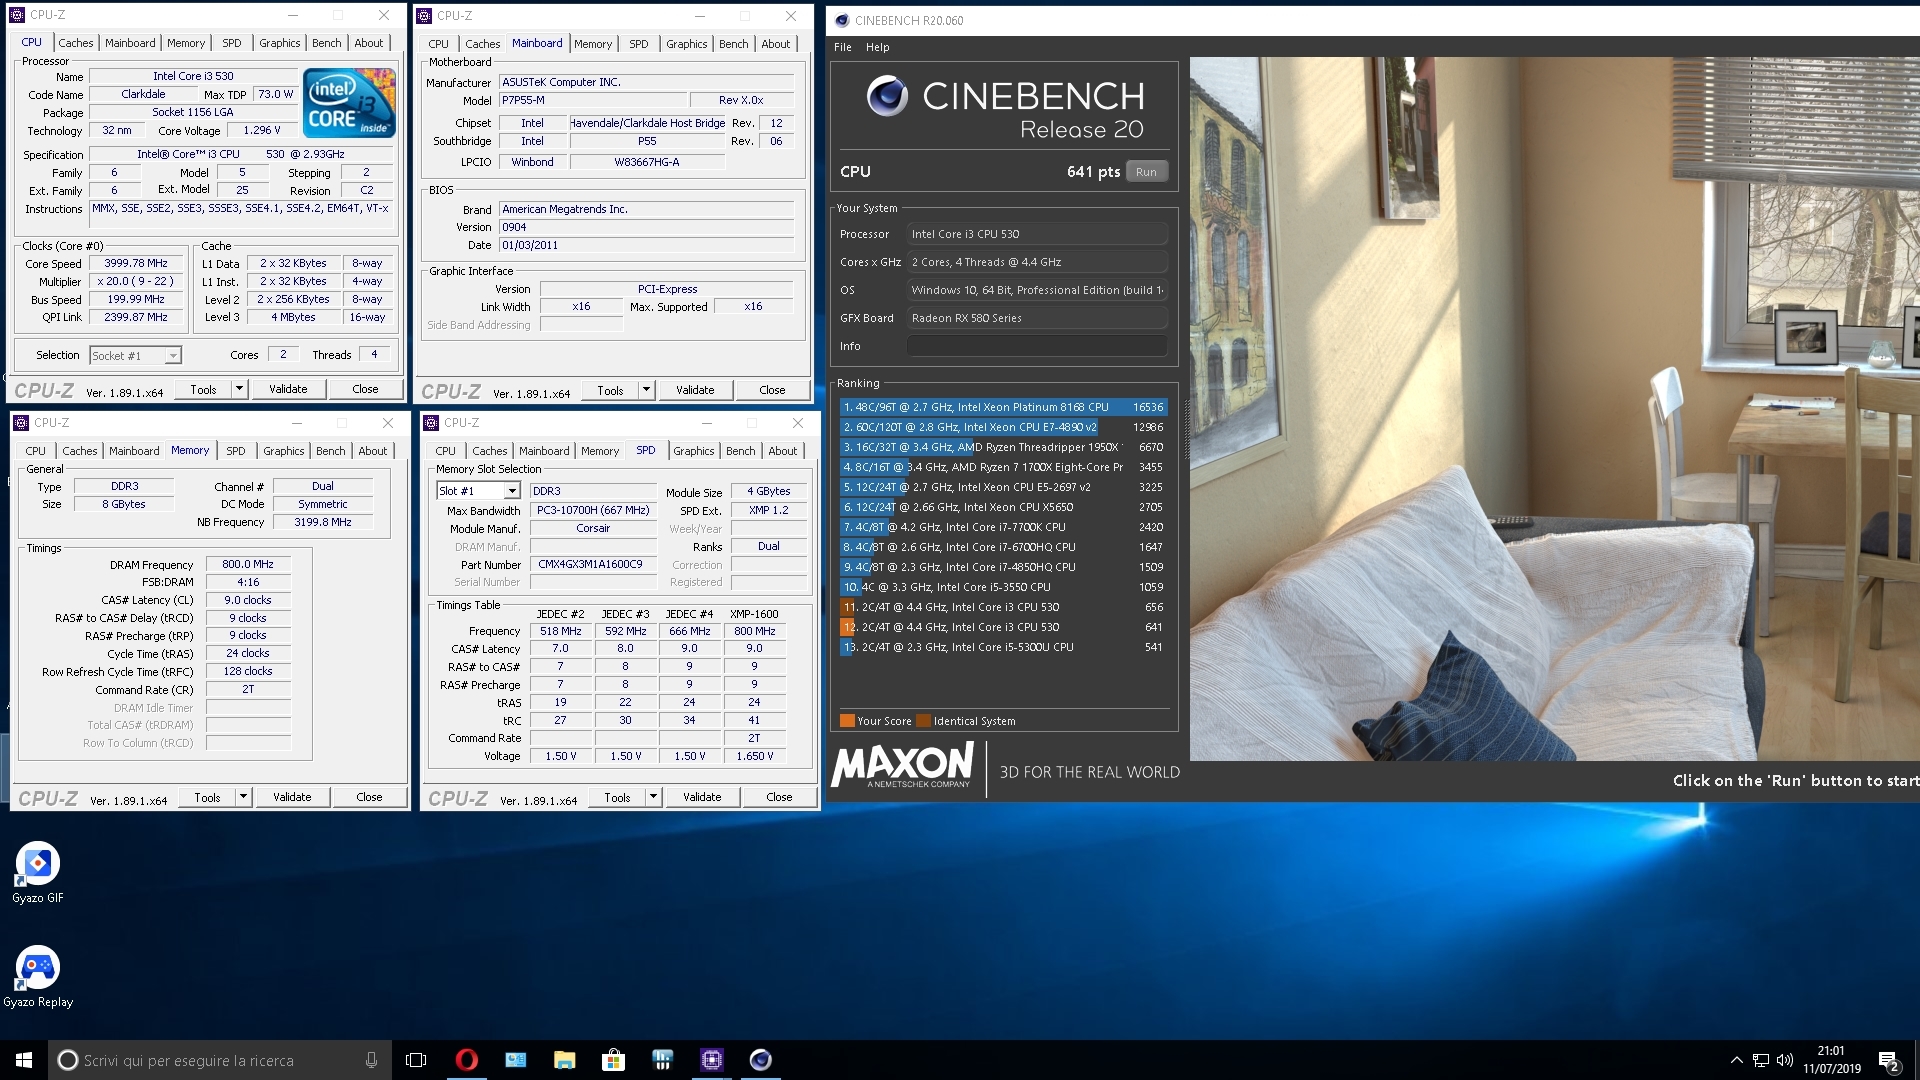This screenshot has height=1080, width=1920.
Task: Click the XMP-1600 column header in Timings Table
Action: tap(754, 614)
